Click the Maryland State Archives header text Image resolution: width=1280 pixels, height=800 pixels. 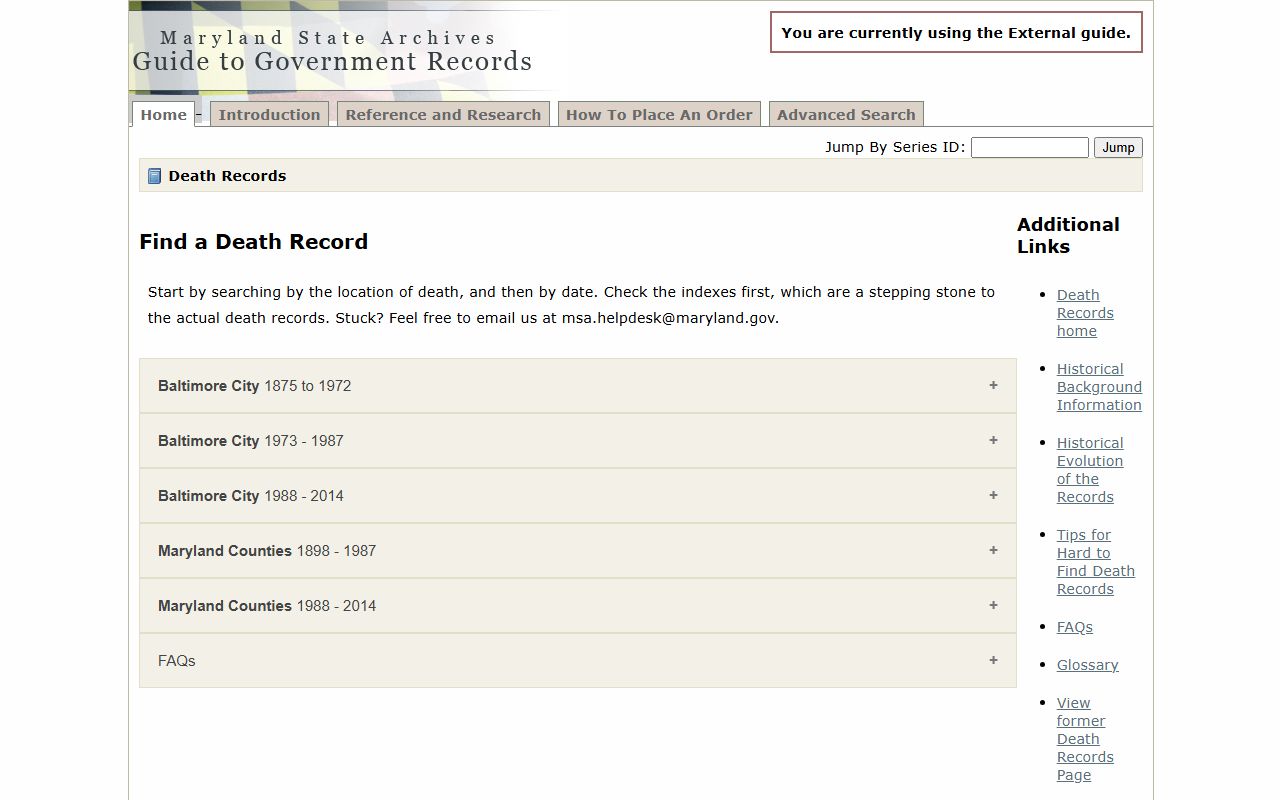click(328, 38)
